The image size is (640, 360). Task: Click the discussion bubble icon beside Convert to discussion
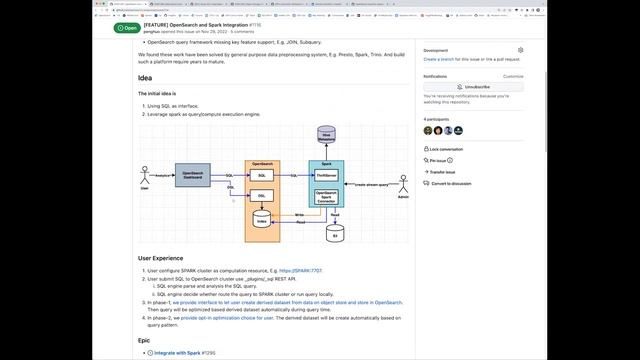(x=426, y=183)
